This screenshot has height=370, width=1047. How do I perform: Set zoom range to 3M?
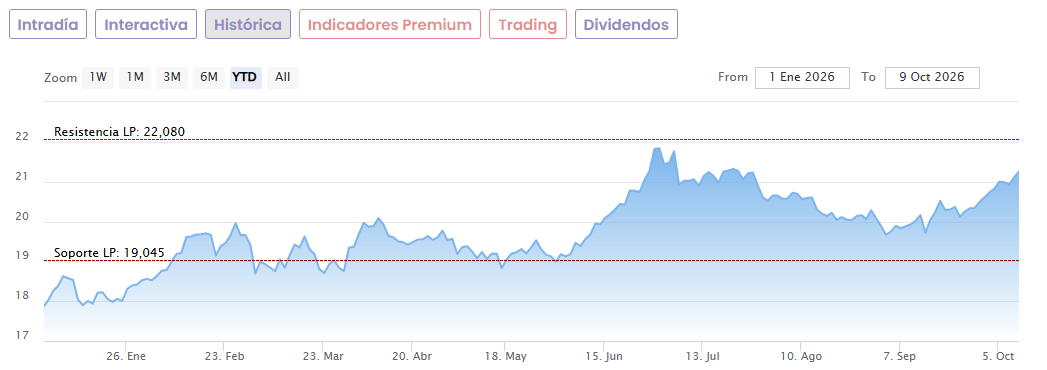(172, 77)
